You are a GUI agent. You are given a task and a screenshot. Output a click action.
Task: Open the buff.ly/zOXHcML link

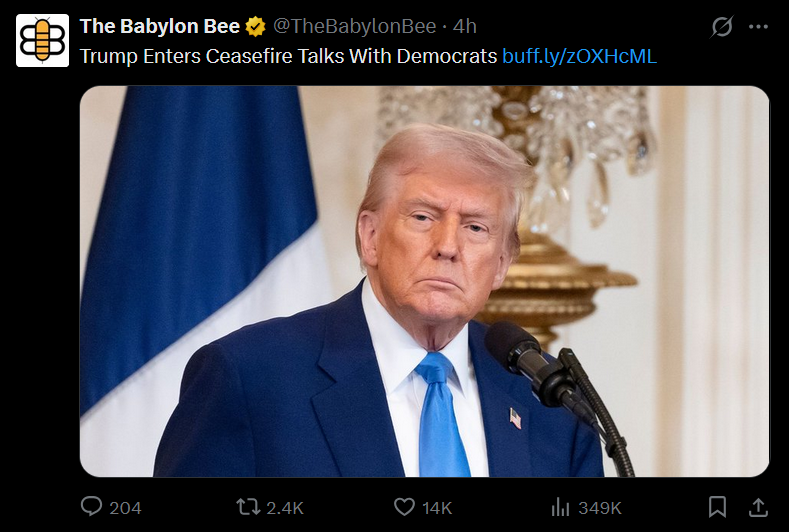pyautogui.click(x=579, y=56)
